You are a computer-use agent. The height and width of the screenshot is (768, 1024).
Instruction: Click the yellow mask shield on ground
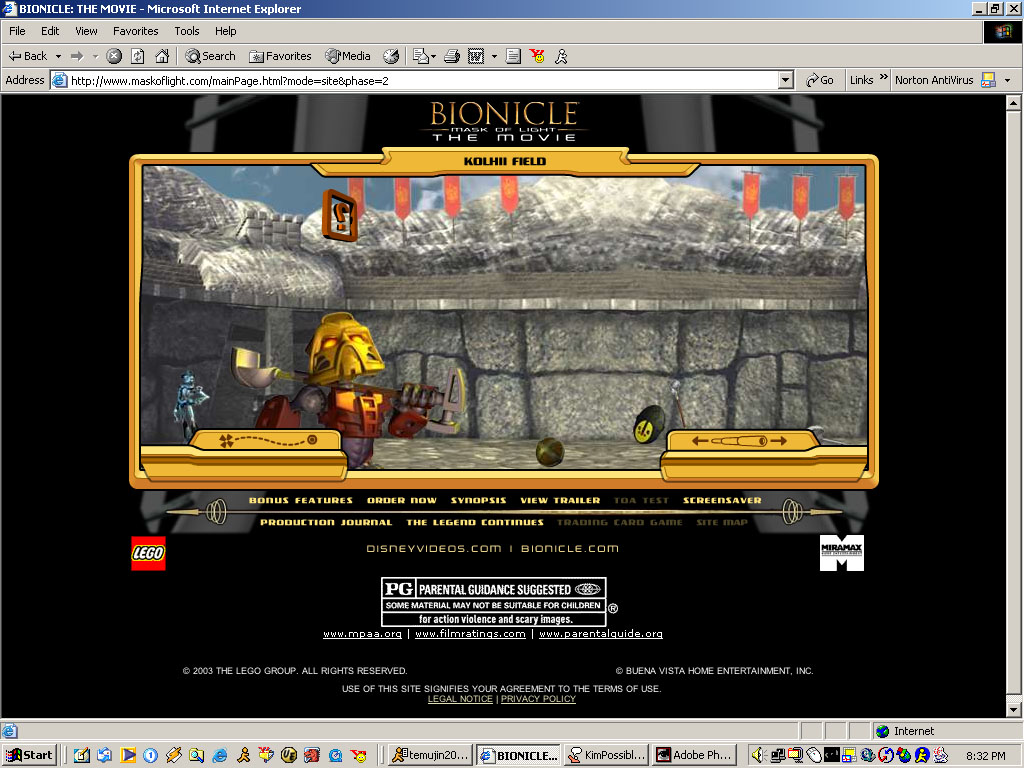pos(649,423)
